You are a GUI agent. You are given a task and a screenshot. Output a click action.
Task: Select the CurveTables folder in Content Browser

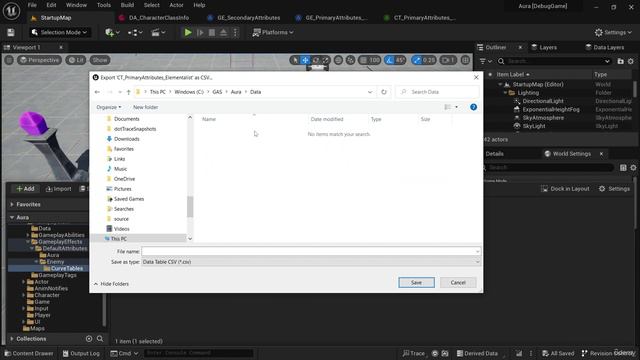pyautogui.click(x=67, y=268)
